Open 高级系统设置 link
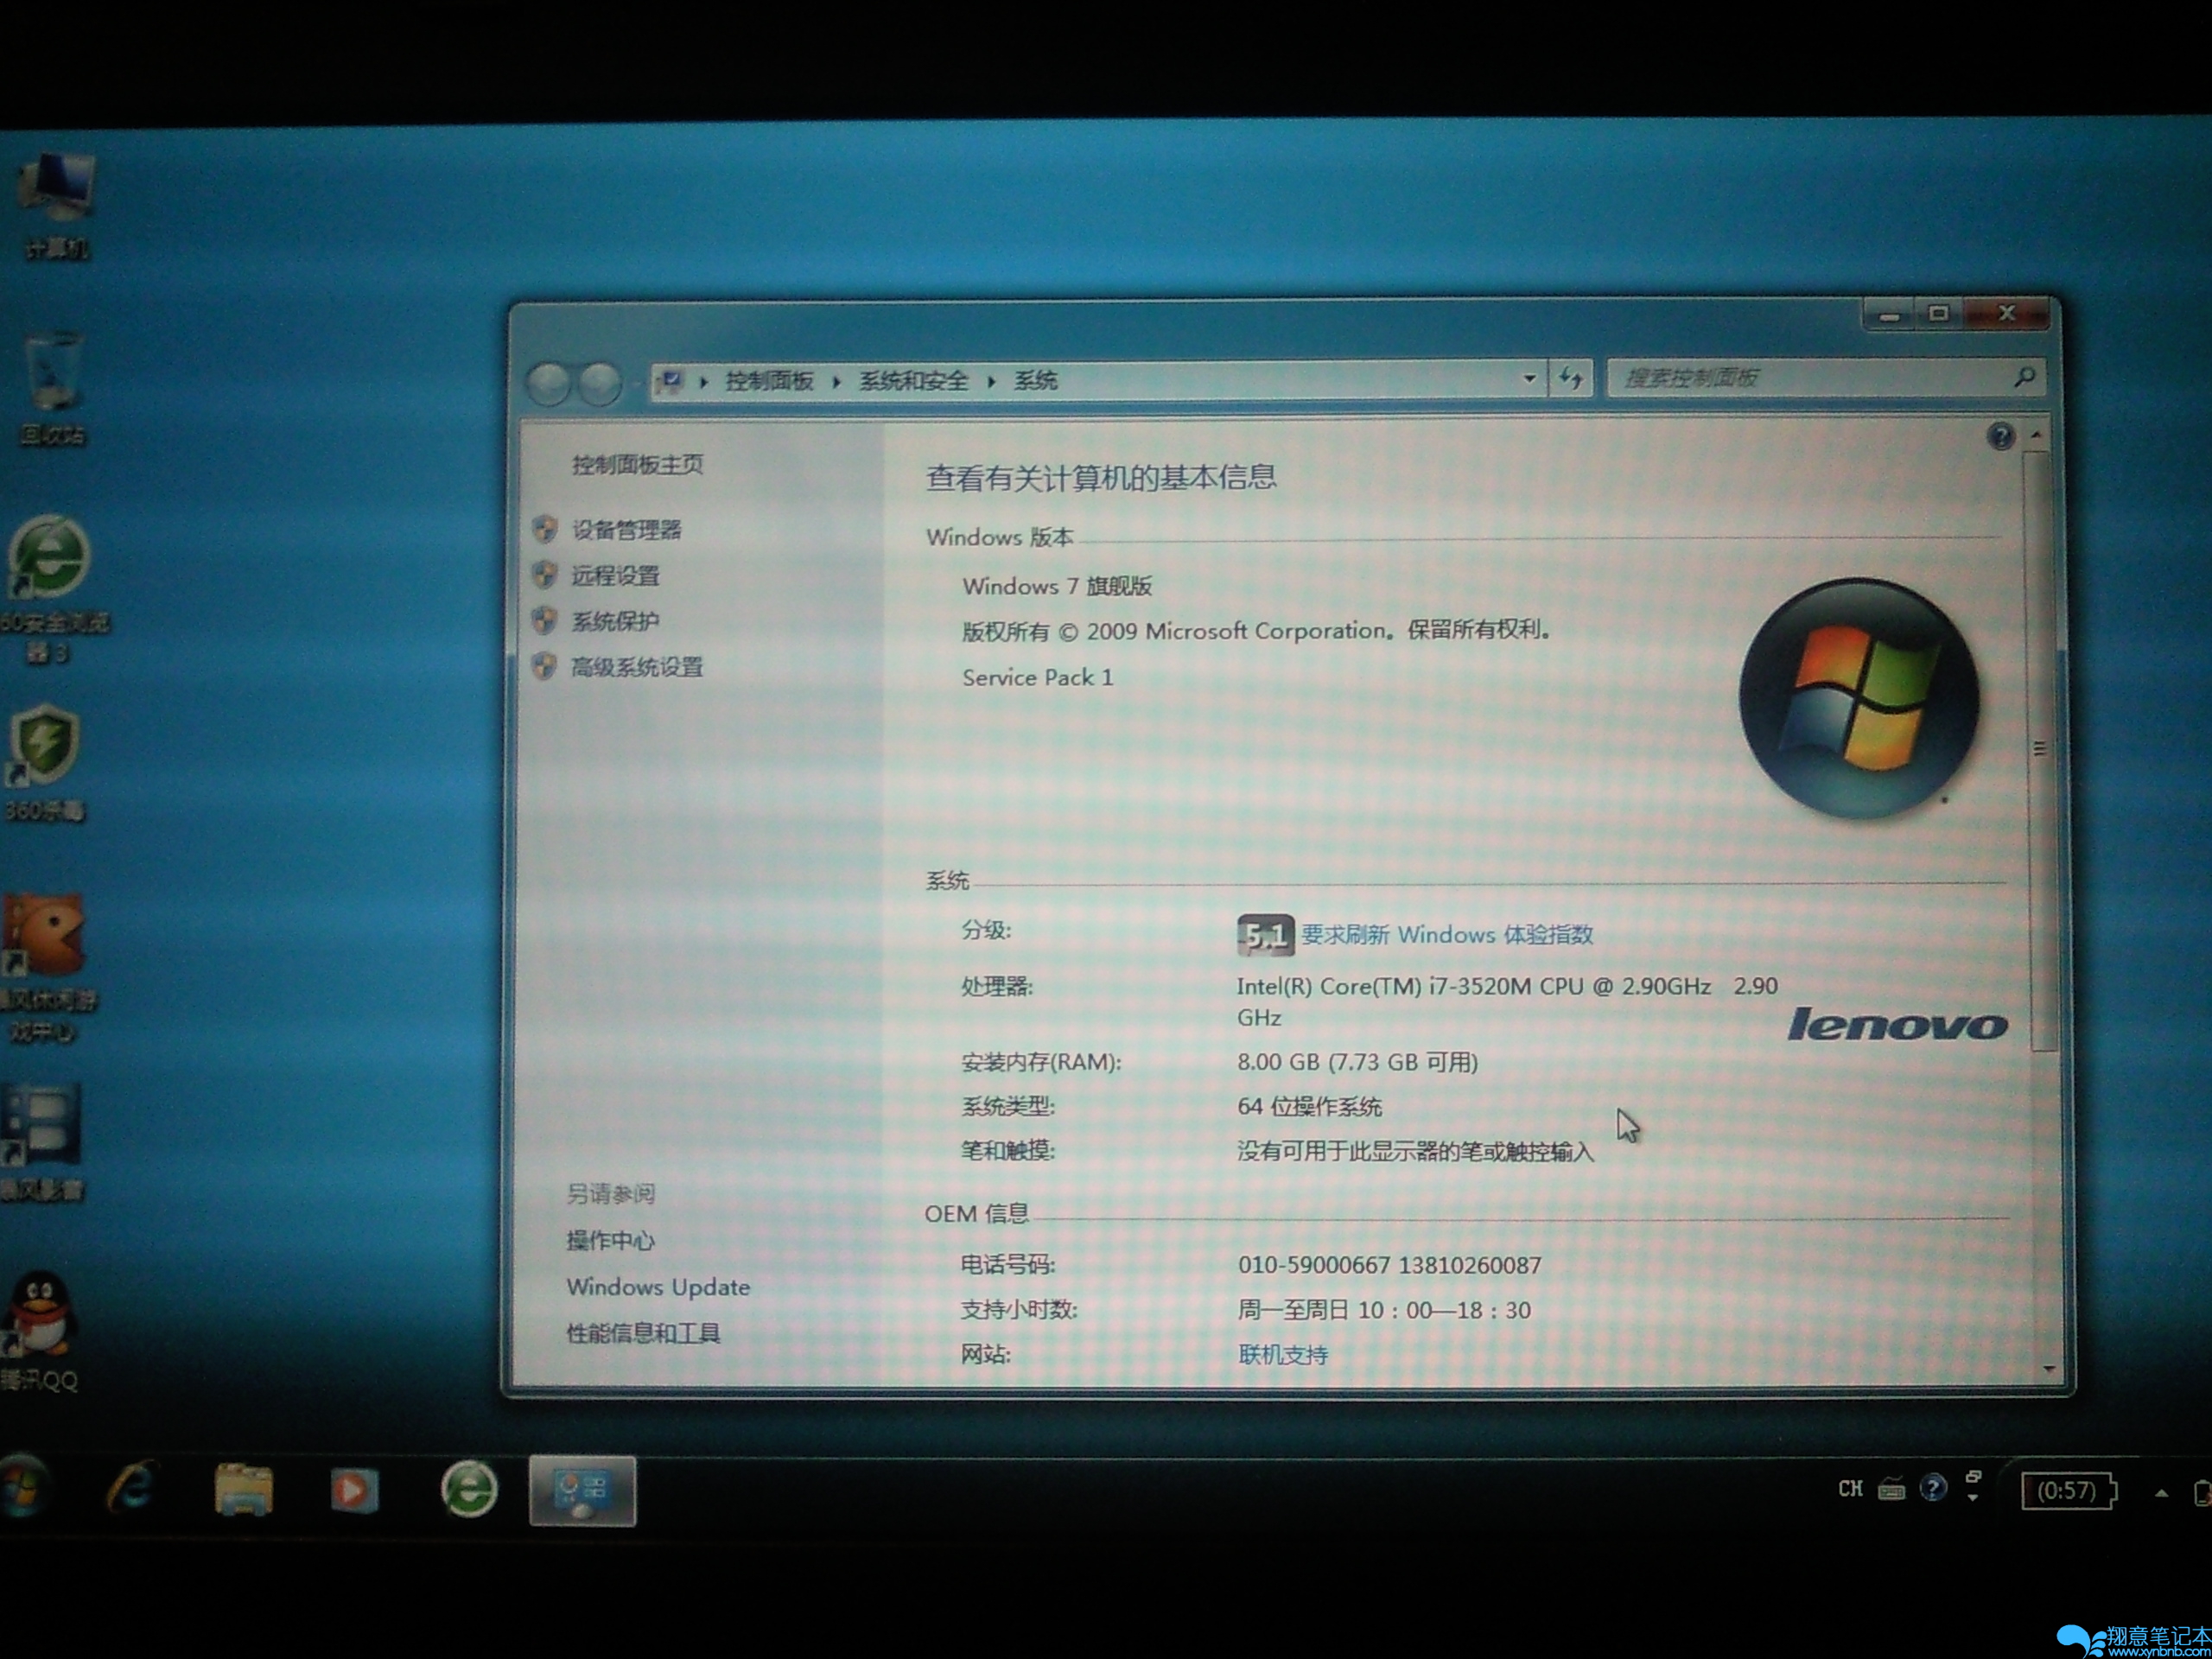The image size is (2212, 1659). (637, 667)
